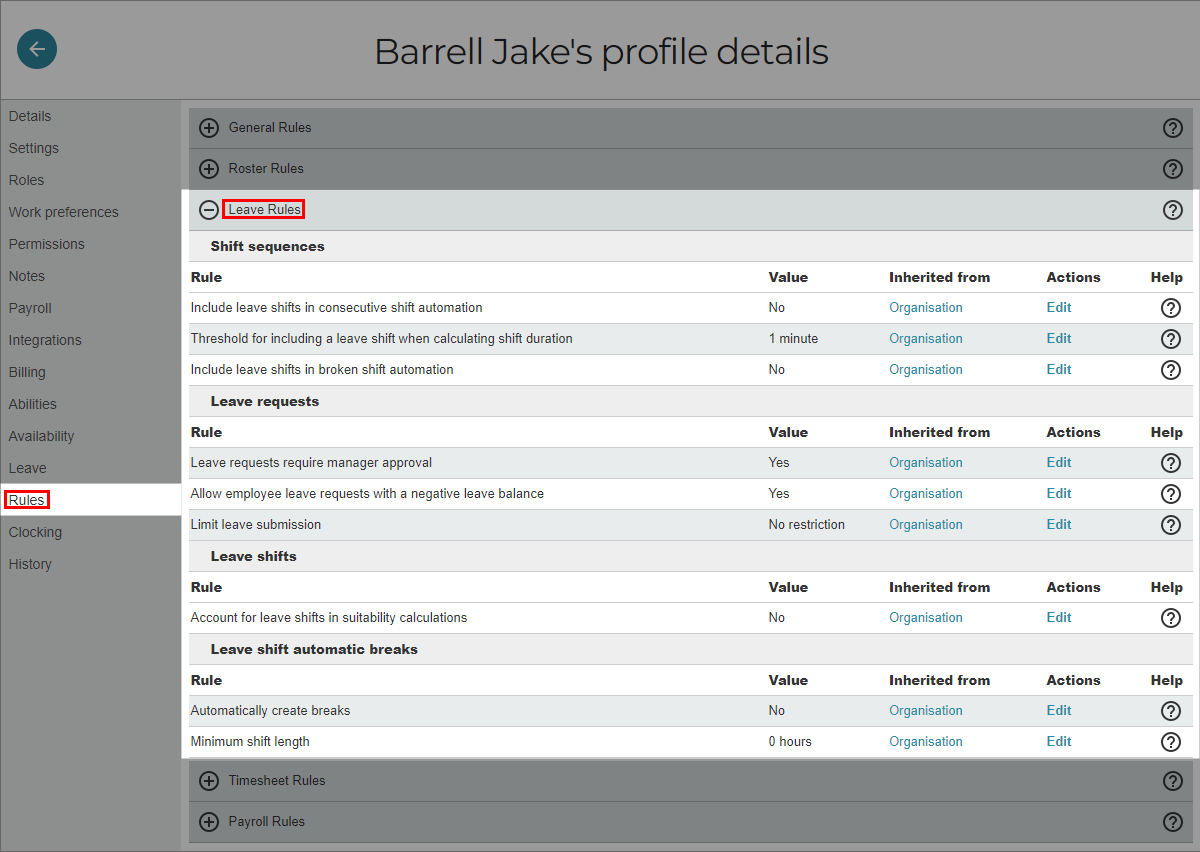
Task: Open help for Leave Rules section
Action: pyautogui.click(x=1173, y=210)
